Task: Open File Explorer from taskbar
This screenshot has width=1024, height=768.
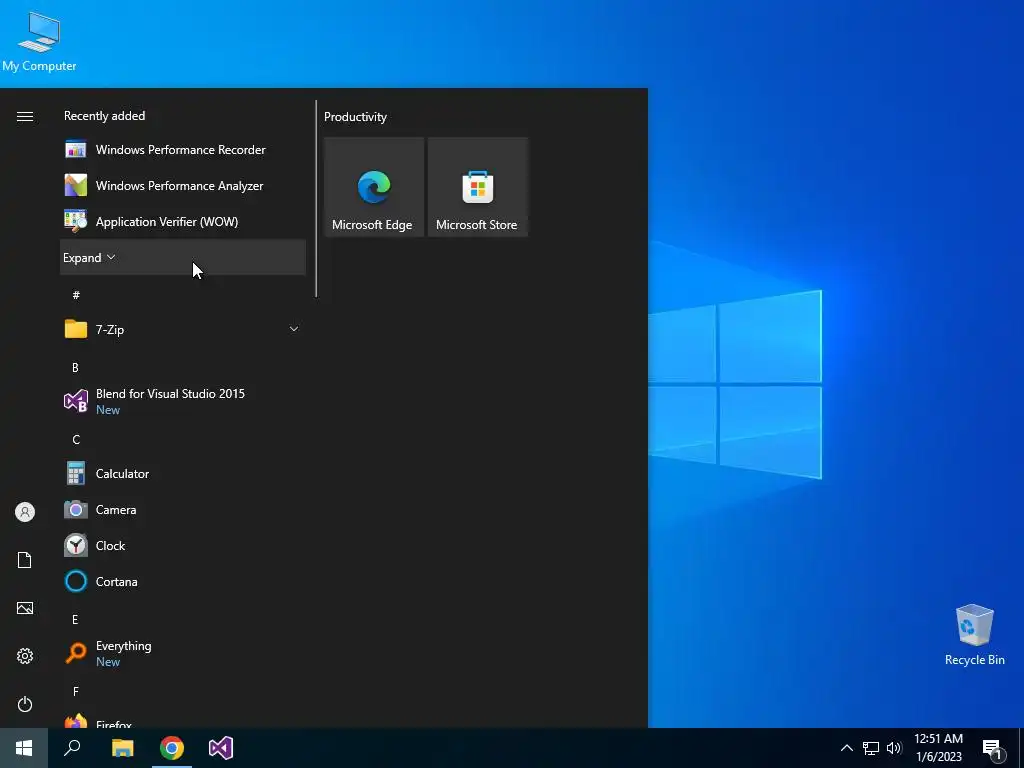Action: click(122, 748)
